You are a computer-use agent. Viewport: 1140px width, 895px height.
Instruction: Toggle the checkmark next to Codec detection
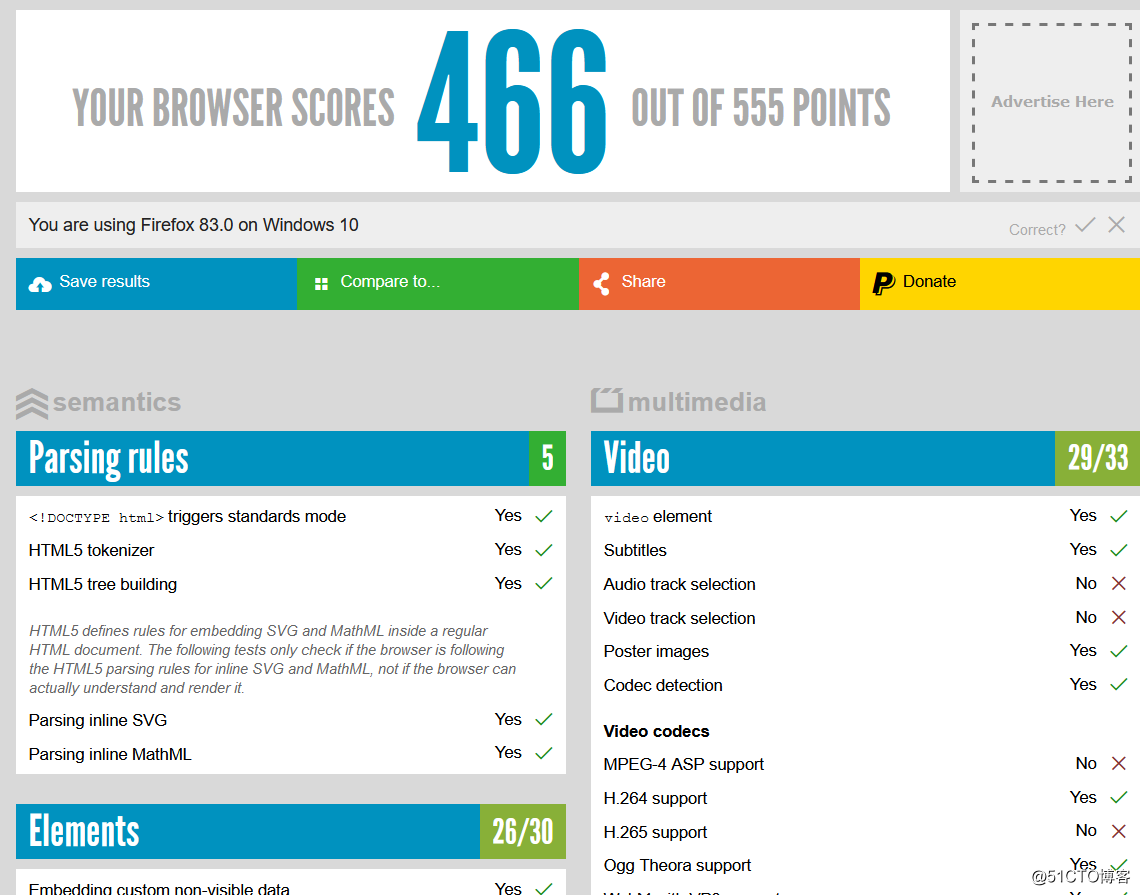[x=1119, y=684]
